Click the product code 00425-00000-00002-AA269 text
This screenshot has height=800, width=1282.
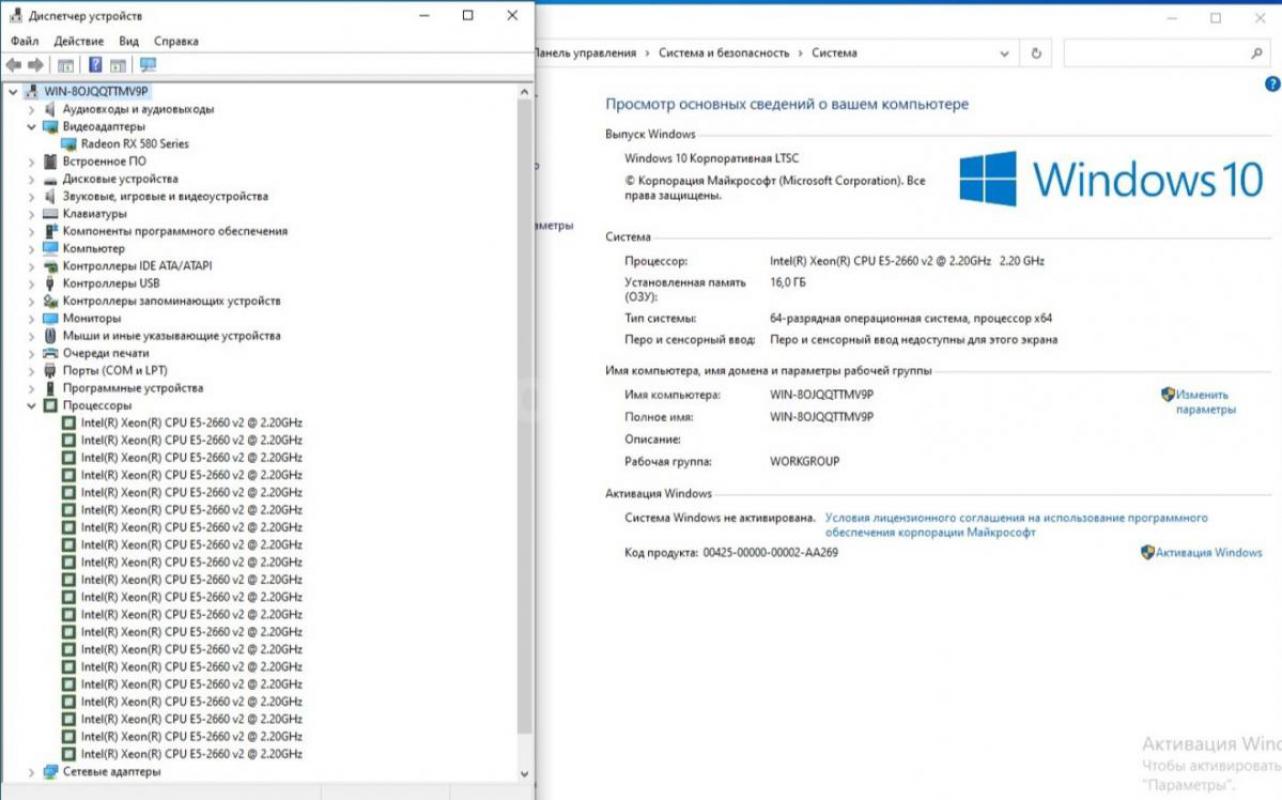(770, 552)
